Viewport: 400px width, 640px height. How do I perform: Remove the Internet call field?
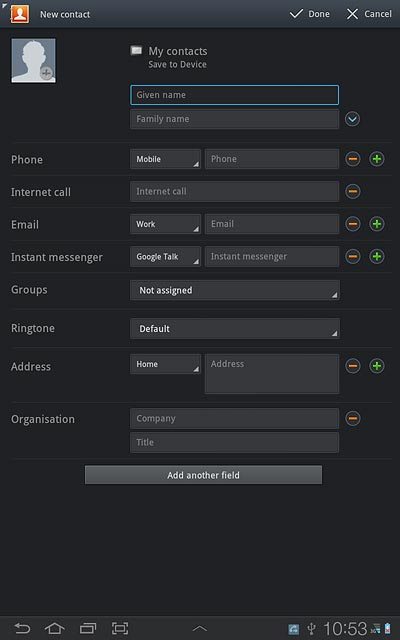[353, 191]
